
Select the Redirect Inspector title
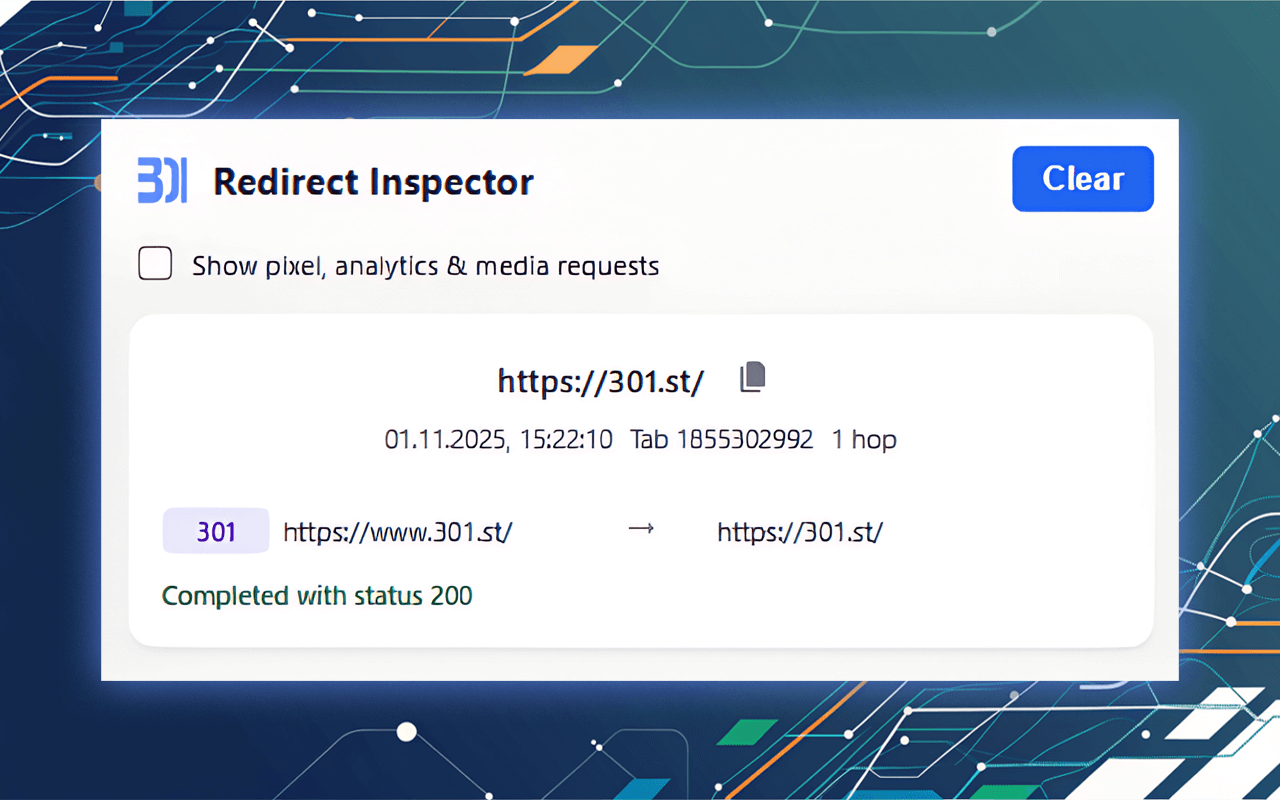372,181
